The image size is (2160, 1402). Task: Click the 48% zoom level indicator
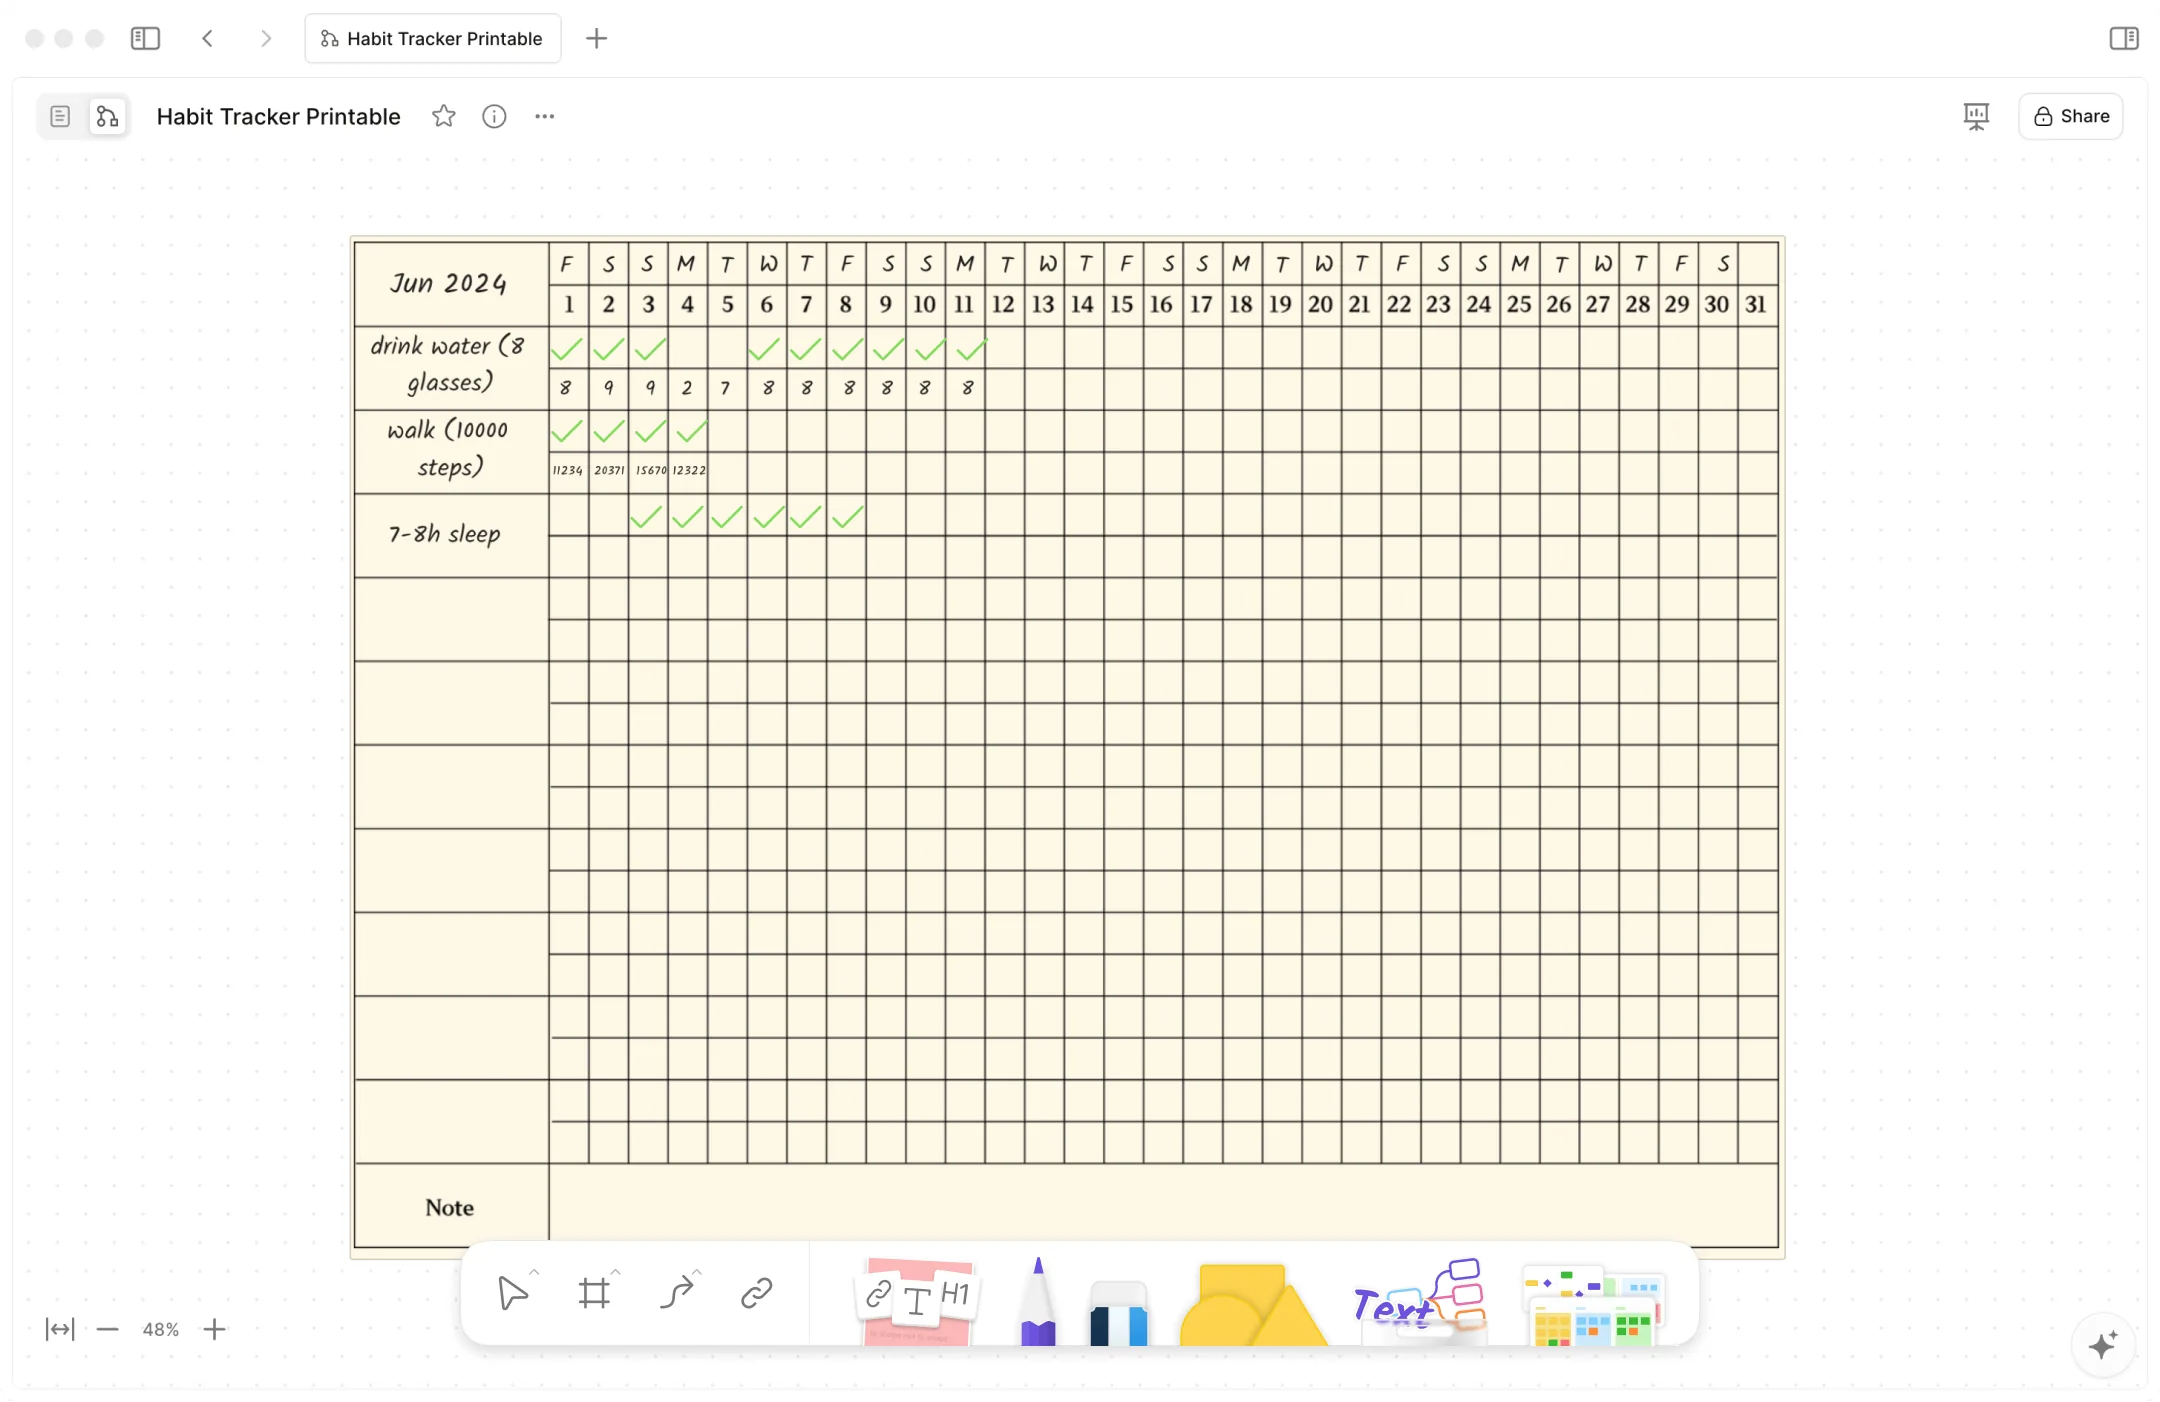pos(161,1329)
